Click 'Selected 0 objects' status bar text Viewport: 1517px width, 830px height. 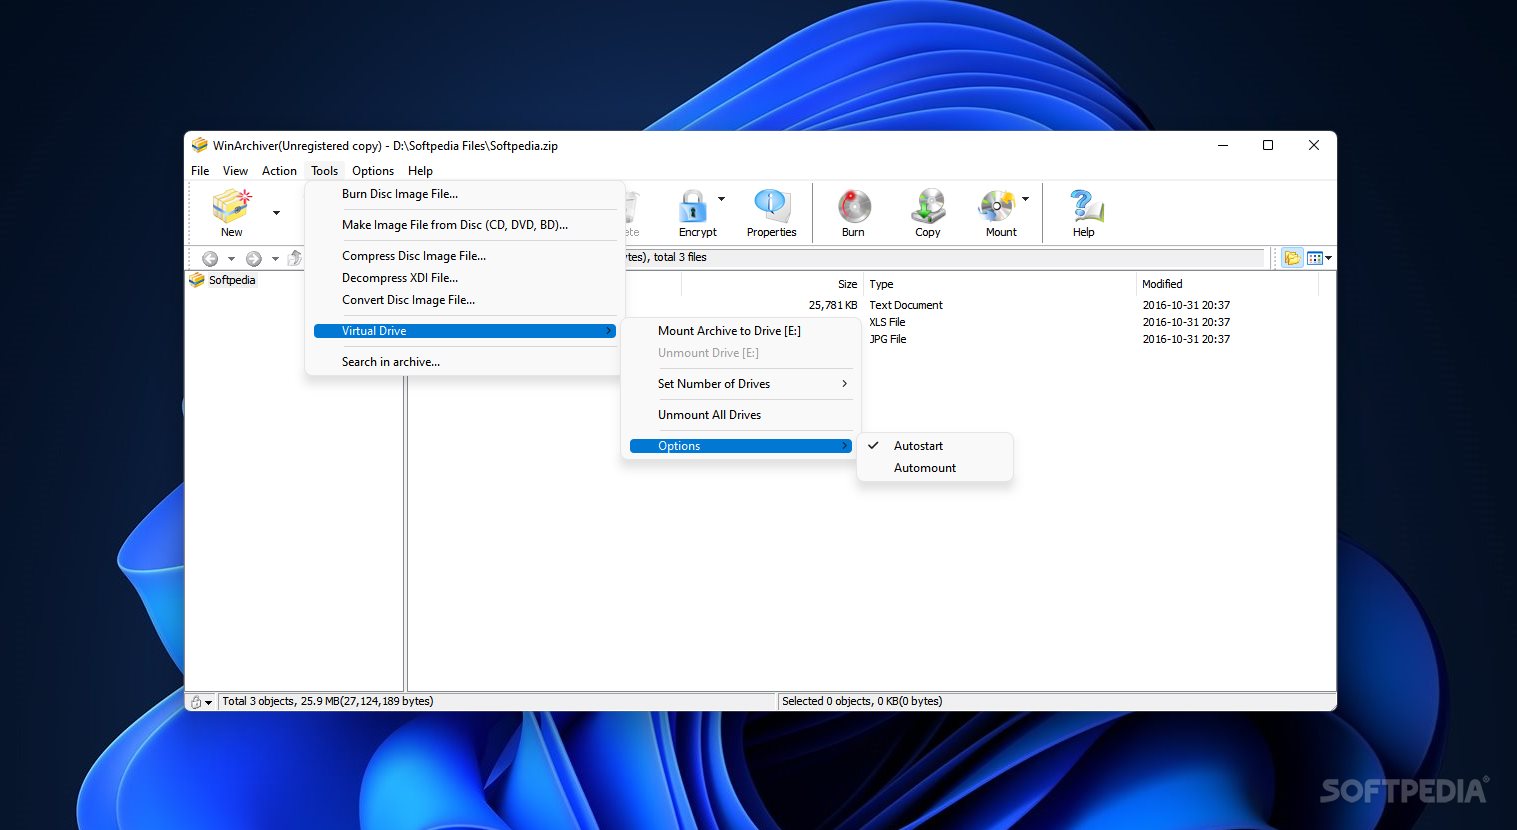pos(862,701)
